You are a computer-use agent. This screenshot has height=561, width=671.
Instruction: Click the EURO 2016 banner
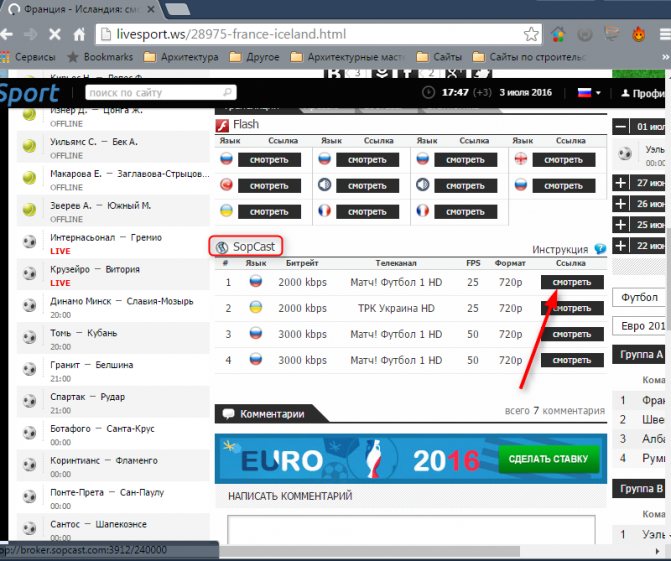point(411,459)
